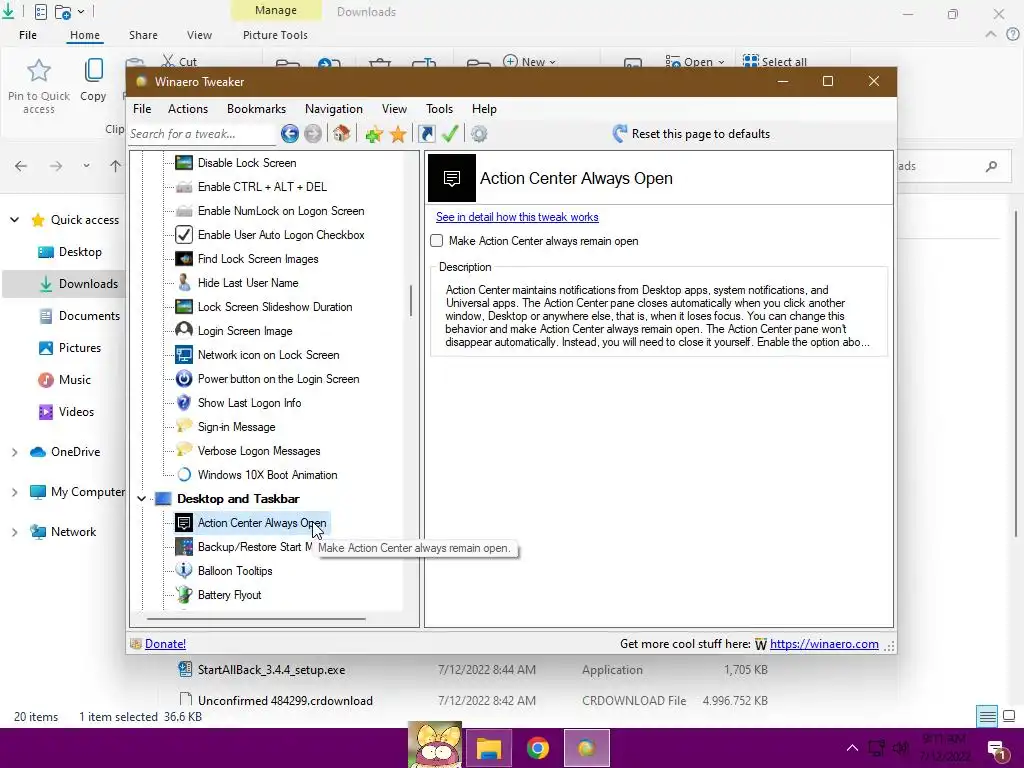Screen dimensions: 1024x768
Task: Open Recent locations dropdown in Explorer navigation
Action: tap(86, 166)
